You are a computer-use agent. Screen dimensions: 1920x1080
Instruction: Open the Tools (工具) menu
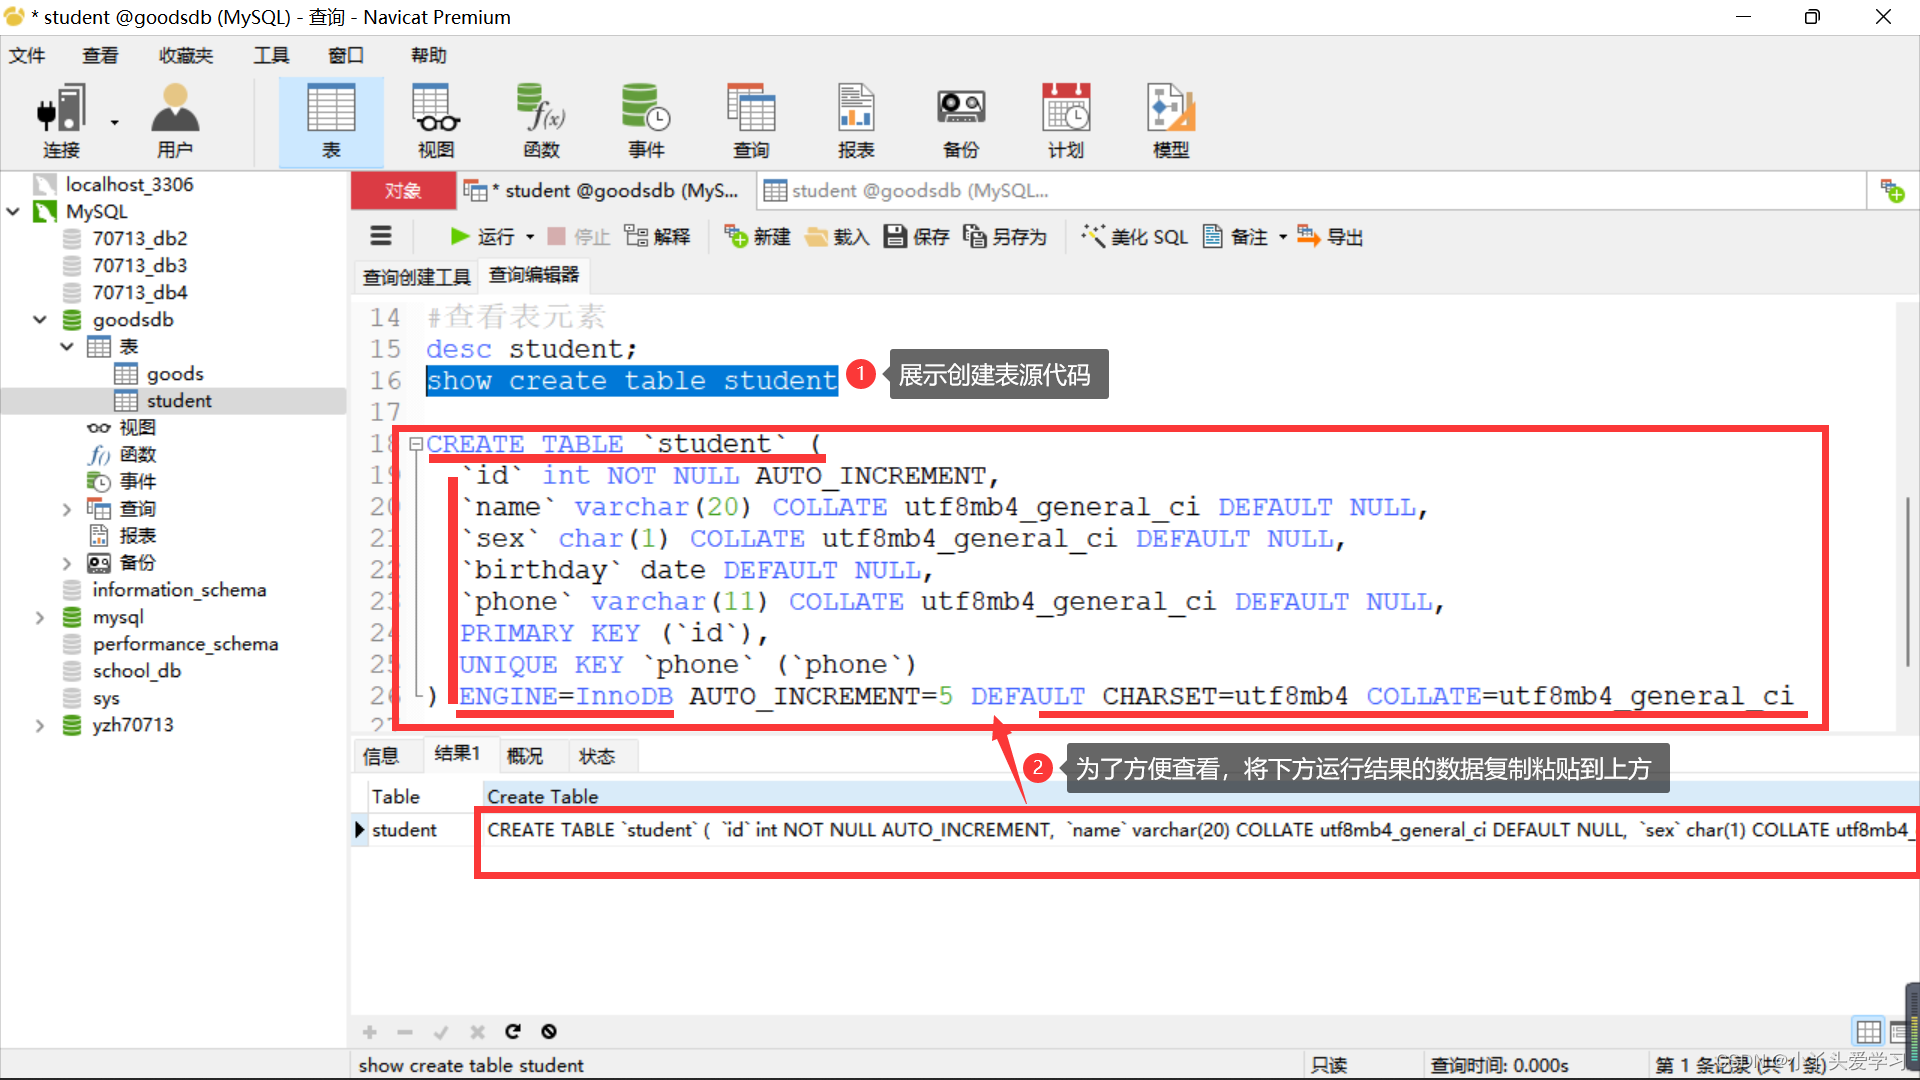(271, 55)
